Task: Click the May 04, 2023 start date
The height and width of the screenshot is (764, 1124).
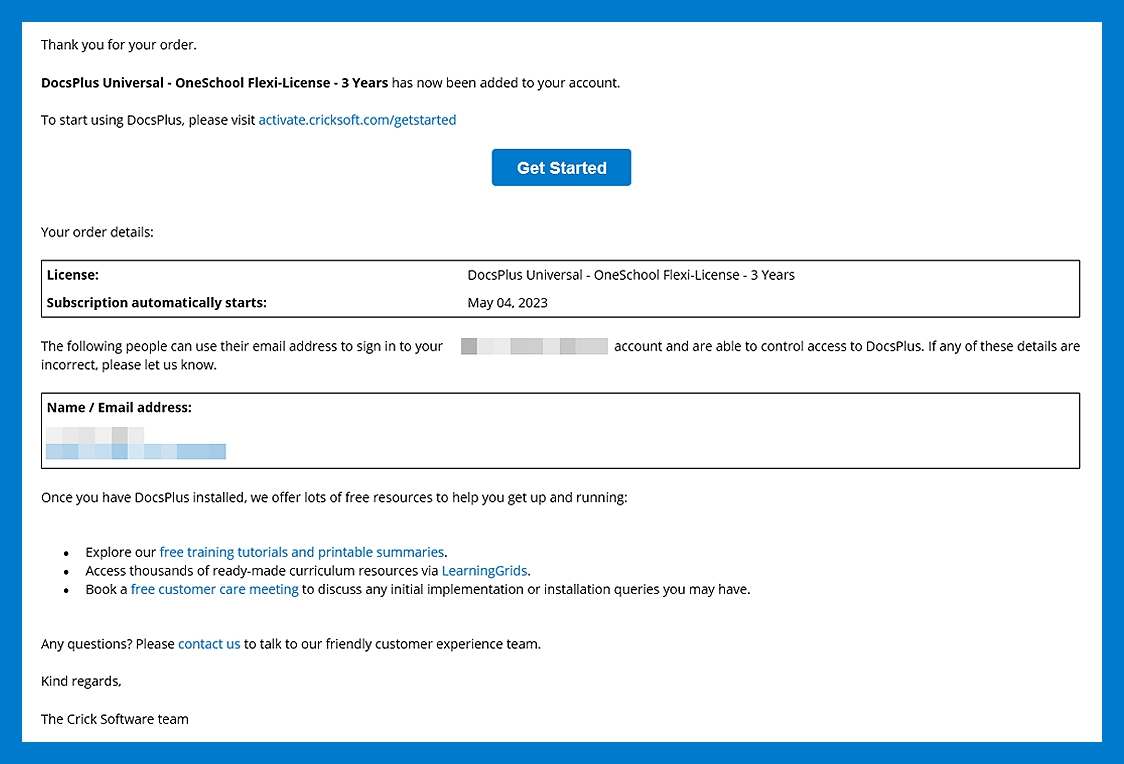Action: 507,303
